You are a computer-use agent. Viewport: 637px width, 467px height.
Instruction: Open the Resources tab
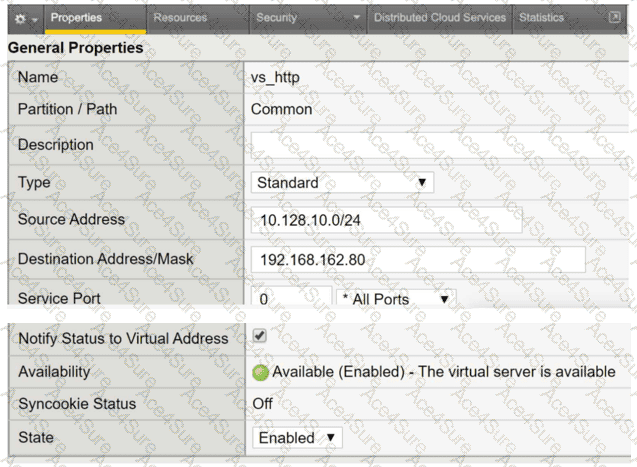point(180,18)
